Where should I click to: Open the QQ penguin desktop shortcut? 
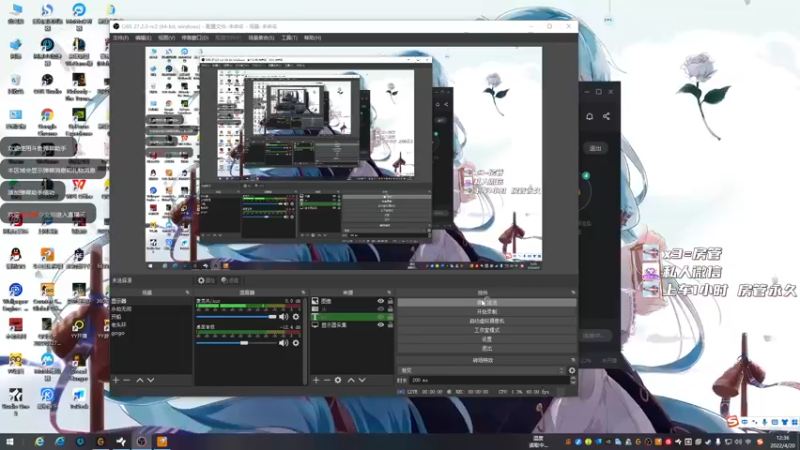[x=16, y=258]
